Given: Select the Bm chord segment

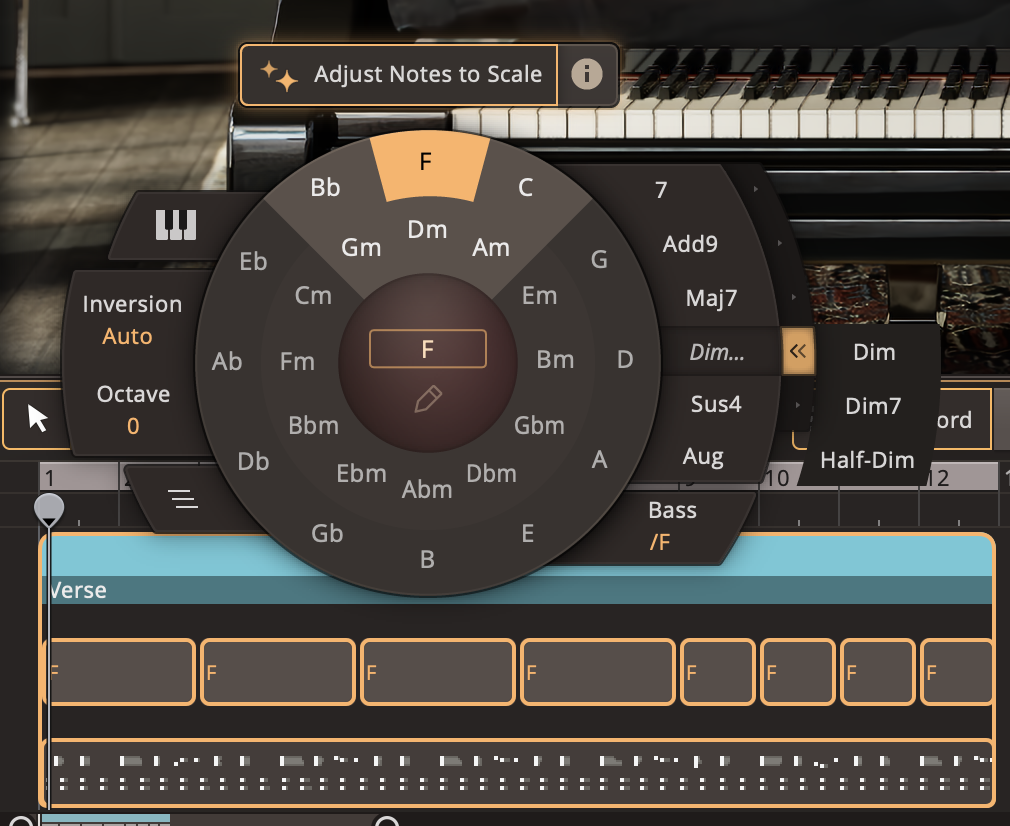Looking at the screenshot, I should [x=555, y=360].
